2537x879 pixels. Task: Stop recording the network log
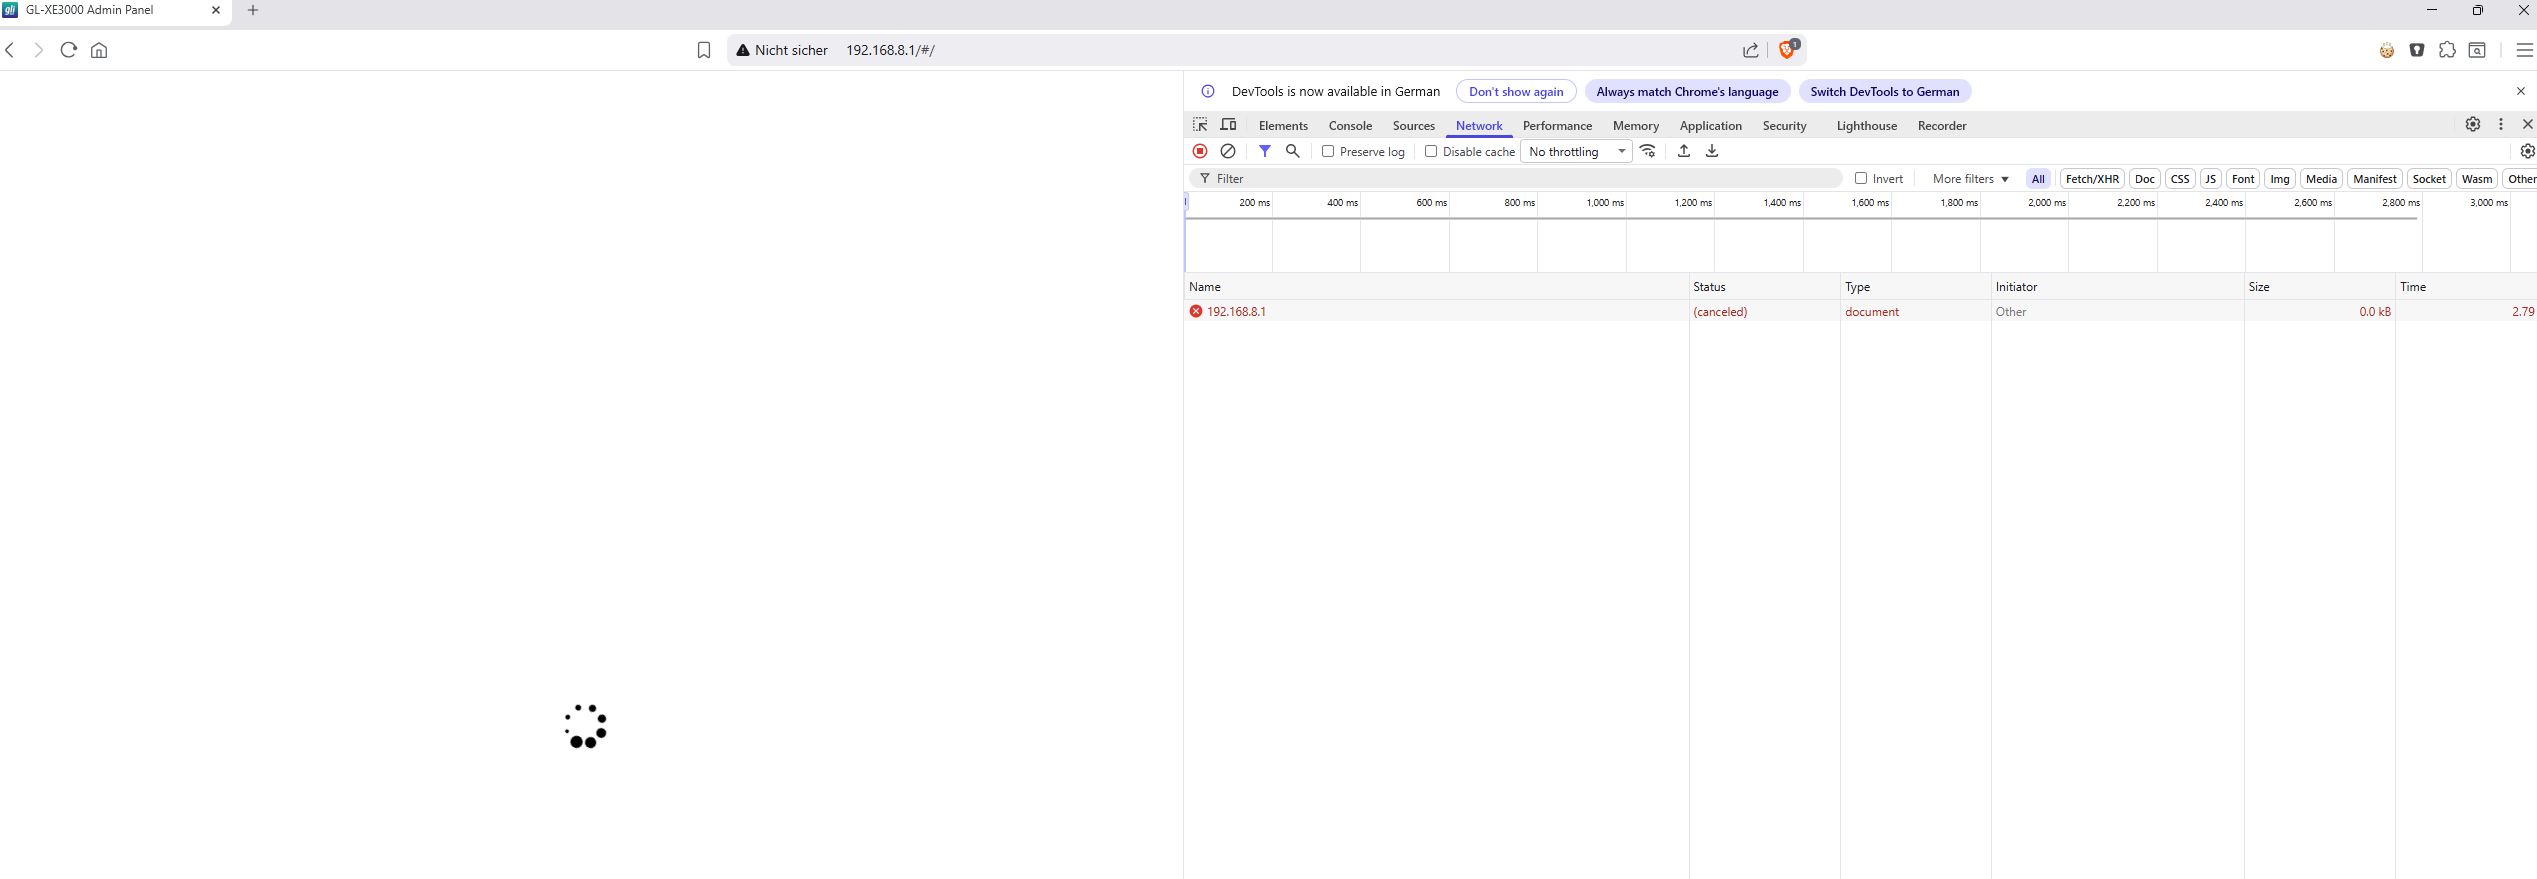tap(1200, 151)
